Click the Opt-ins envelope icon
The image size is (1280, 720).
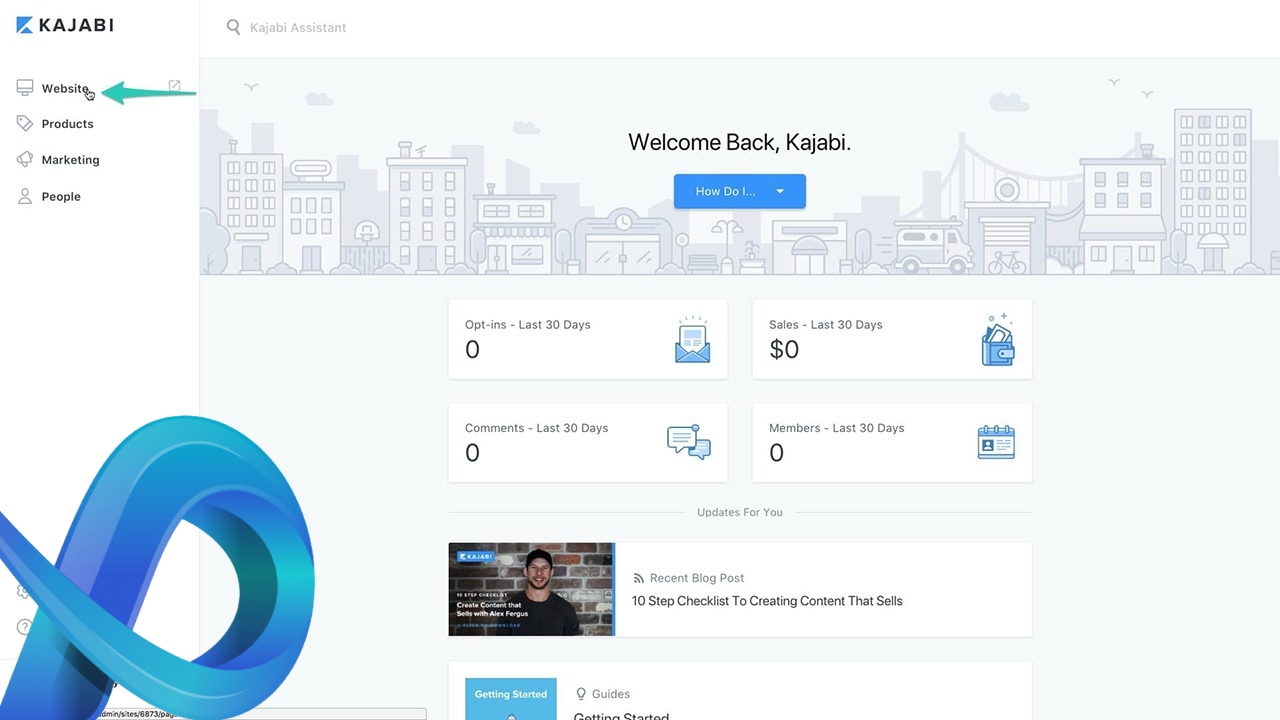click(692, 339)
